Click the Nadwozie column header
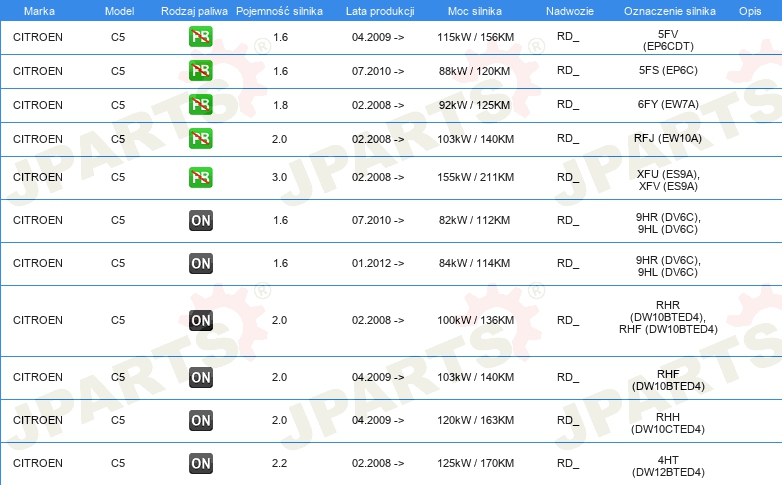782x485 pixels. (570, 11)
